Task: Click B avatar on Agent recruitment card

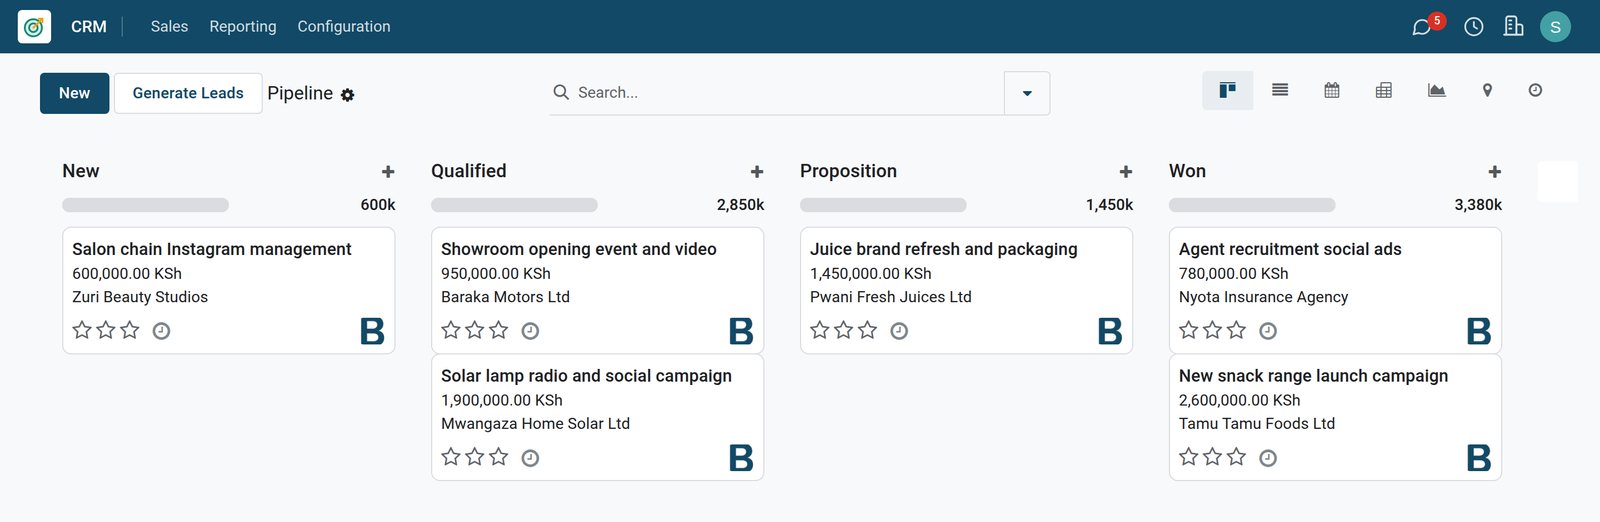Action: coord(1479,331)
